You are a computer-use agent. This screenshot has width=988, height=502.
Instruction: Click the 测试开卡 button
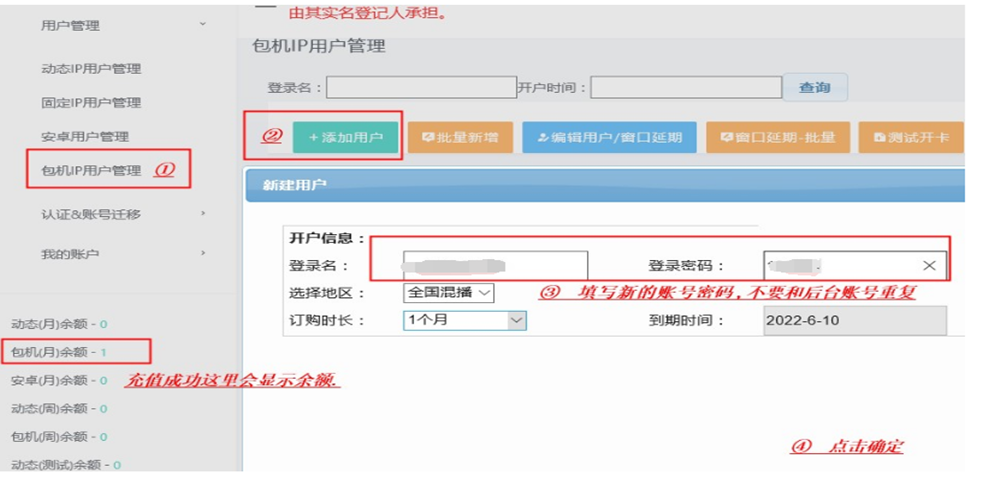[910, 137]
